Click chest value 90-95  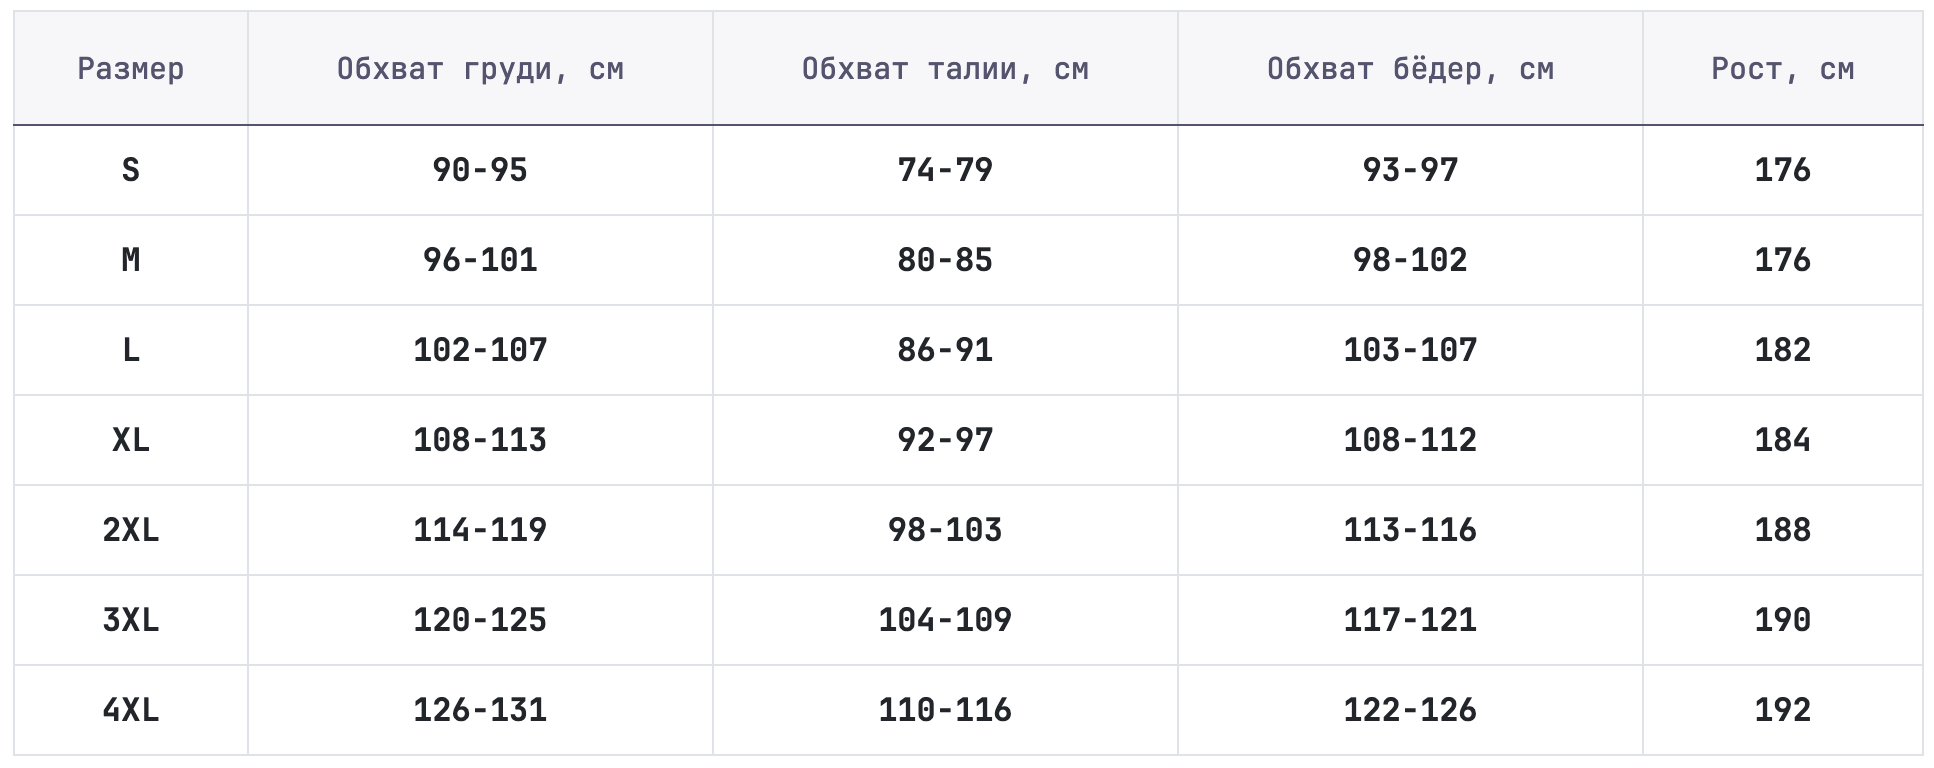pyautogui.click(x=480, y=170)
